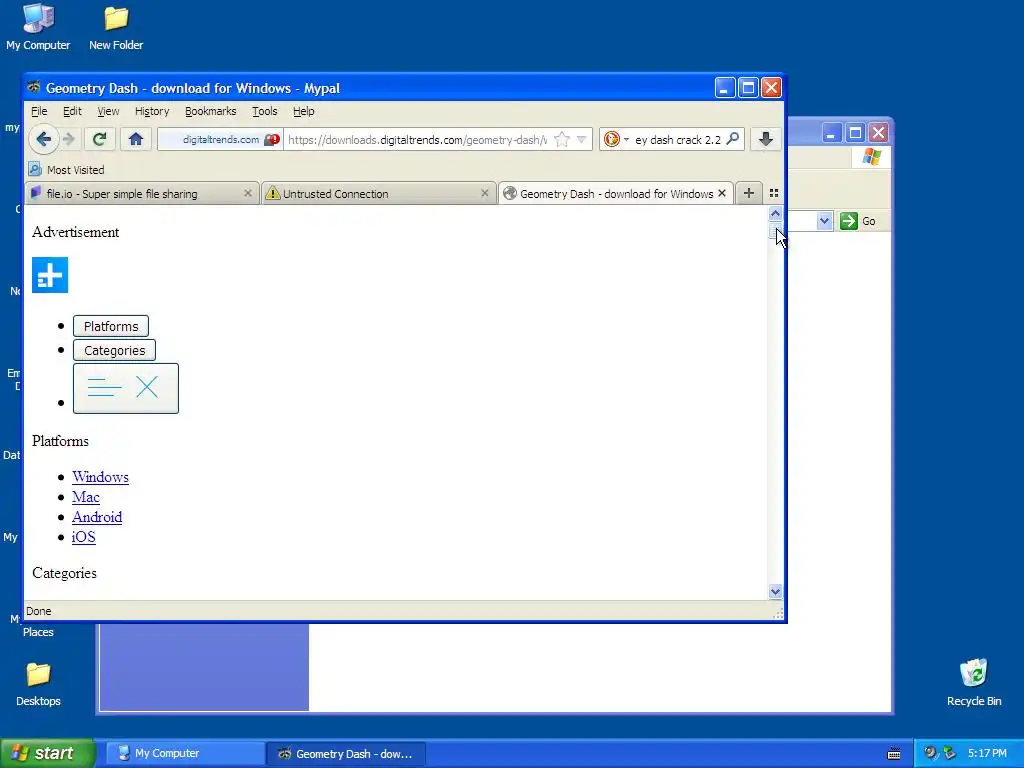Open the URL history dropdown arrow

coord(581,139)
